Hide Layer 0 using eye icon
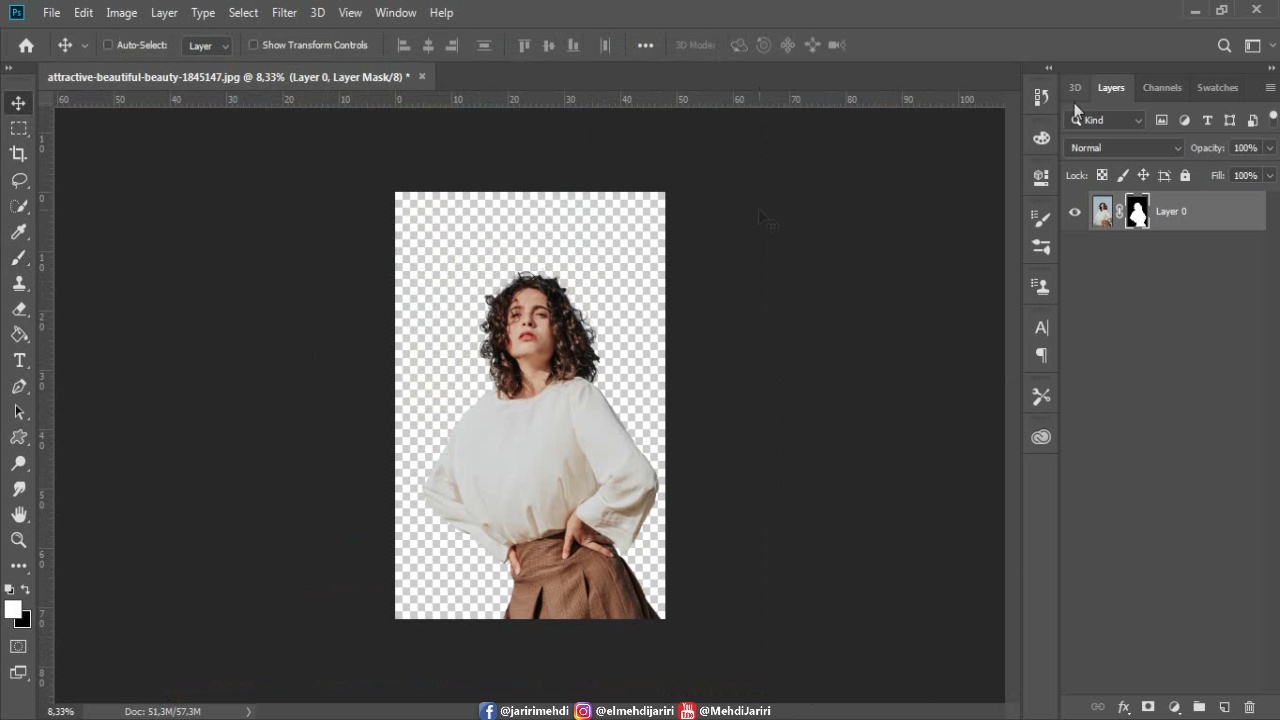Screen dimensions: 1280x720 (1075, 212)
